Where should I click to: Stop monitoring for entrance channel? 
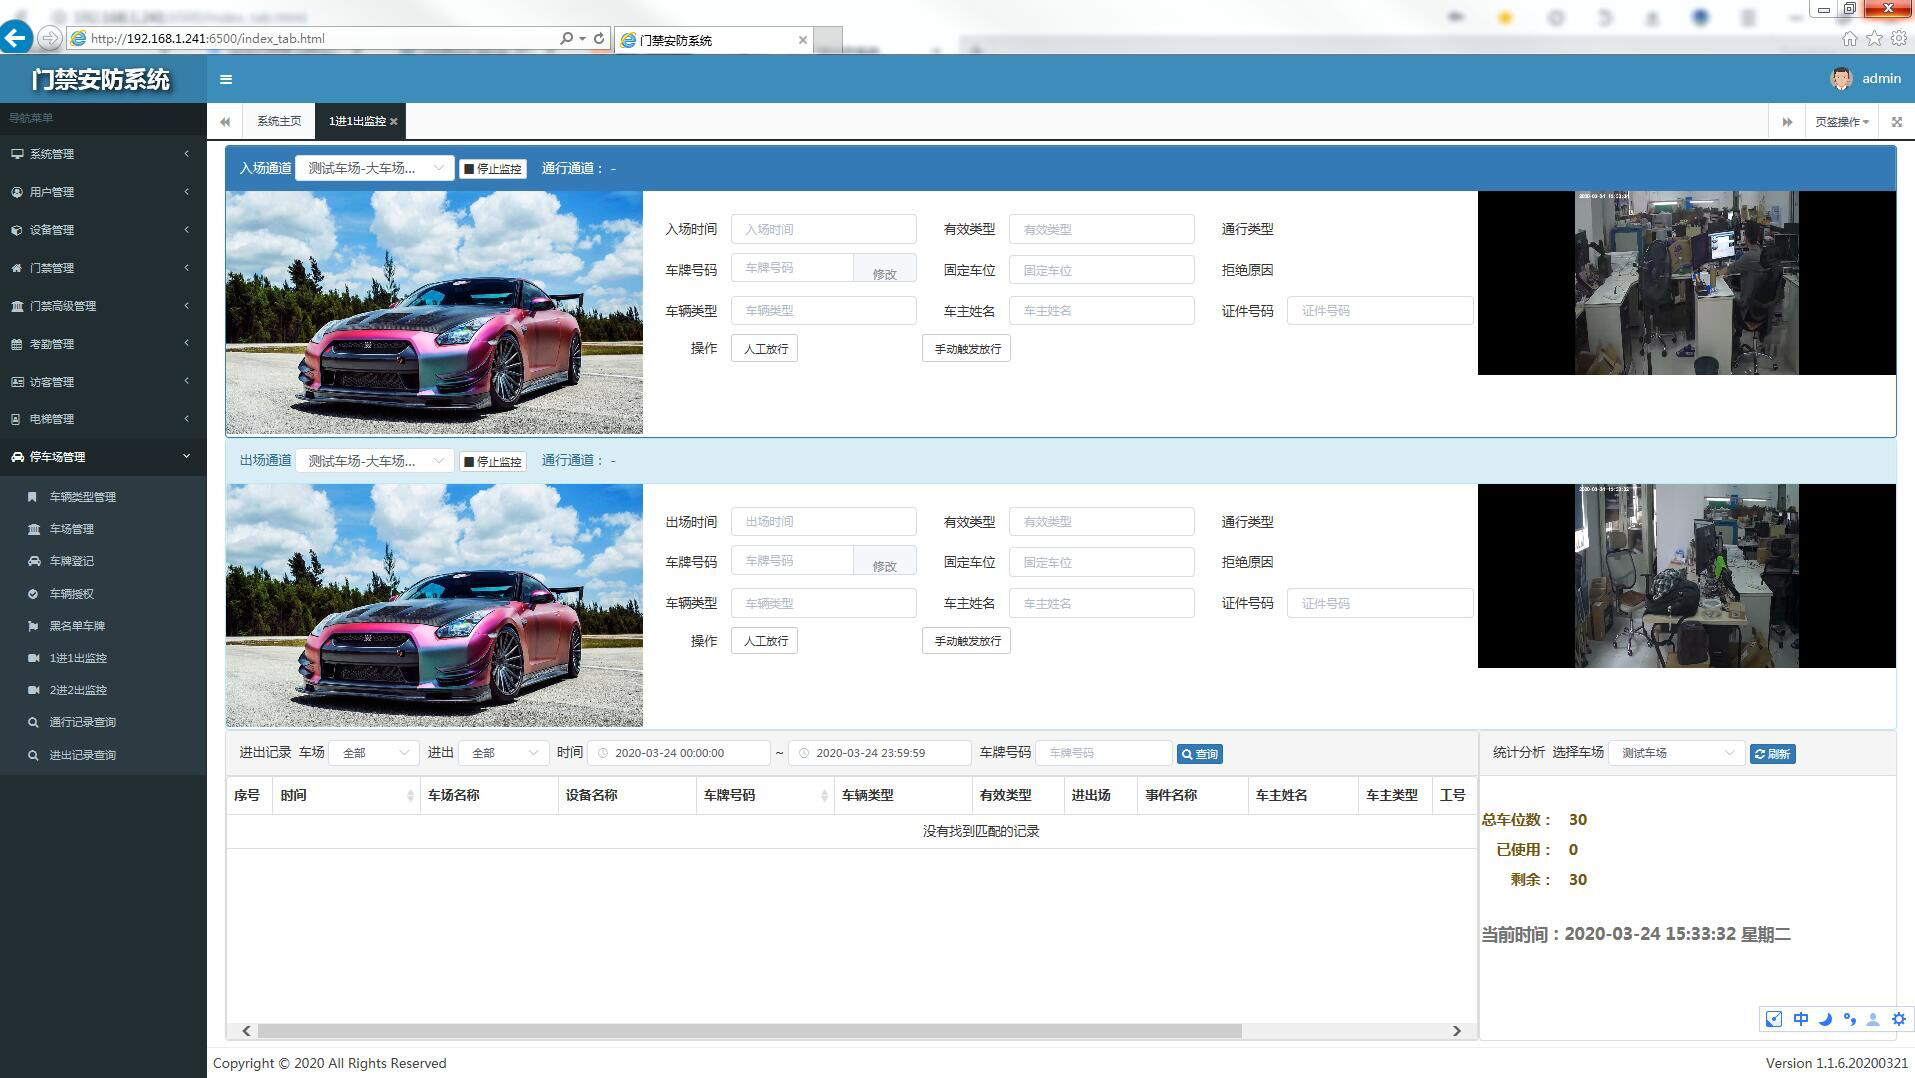pyautogui.click(x=492, y=169)
